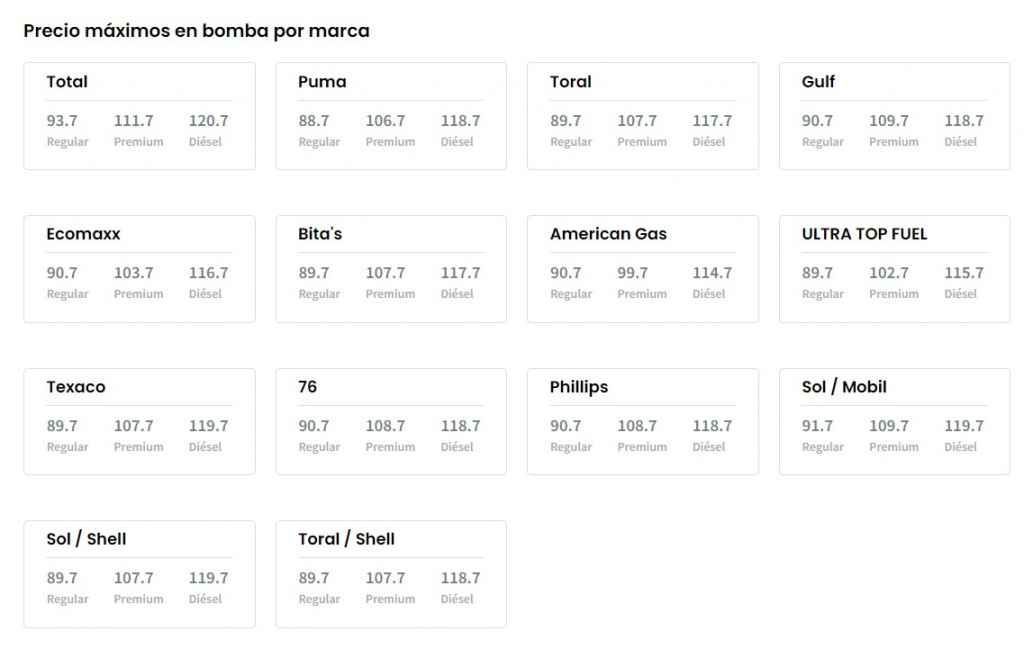This screenshot has height=658, width=1024.
Task: Select Puma's Regular price 88.7
Action: 314,121
